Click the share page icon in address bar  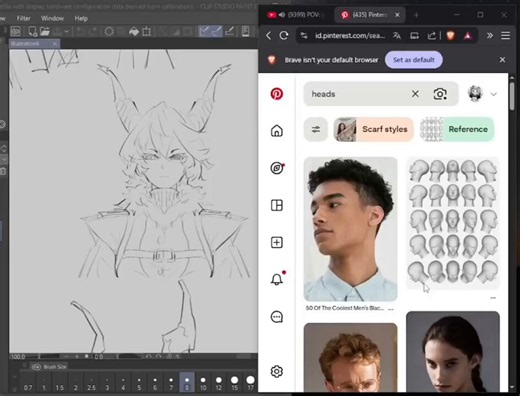click(x=432, y=35)
